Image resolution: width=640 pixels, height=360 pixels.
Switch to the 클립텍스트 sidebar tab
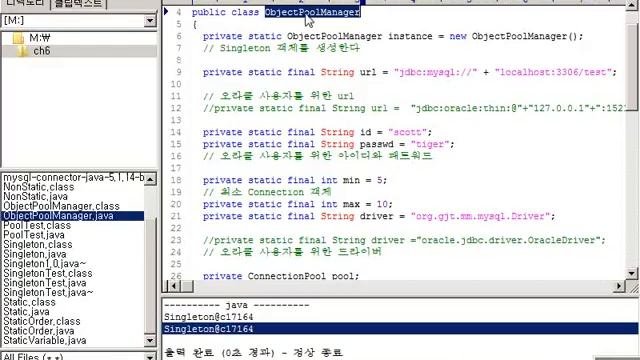point(78,3)
